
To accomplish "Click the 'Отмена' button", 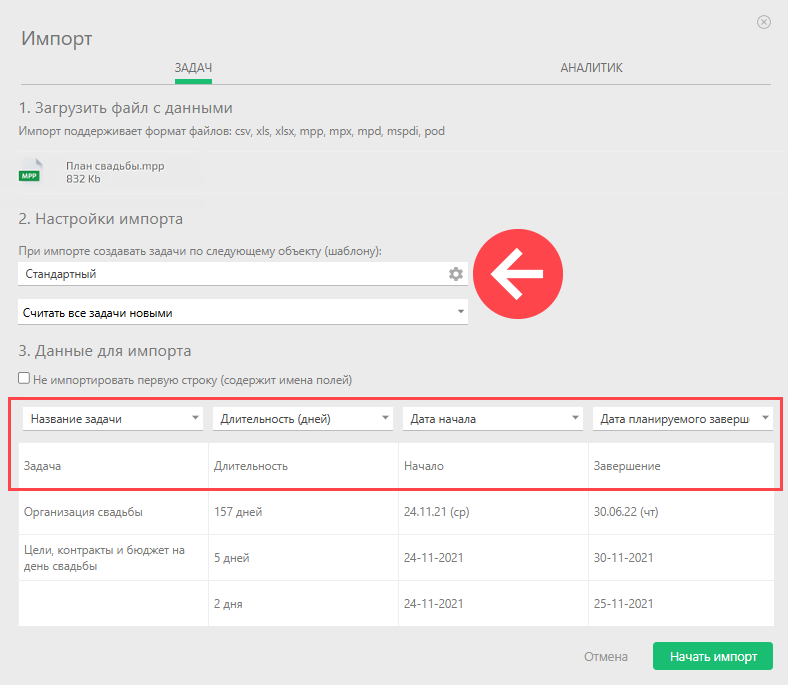I will click(x=606, y=657).
